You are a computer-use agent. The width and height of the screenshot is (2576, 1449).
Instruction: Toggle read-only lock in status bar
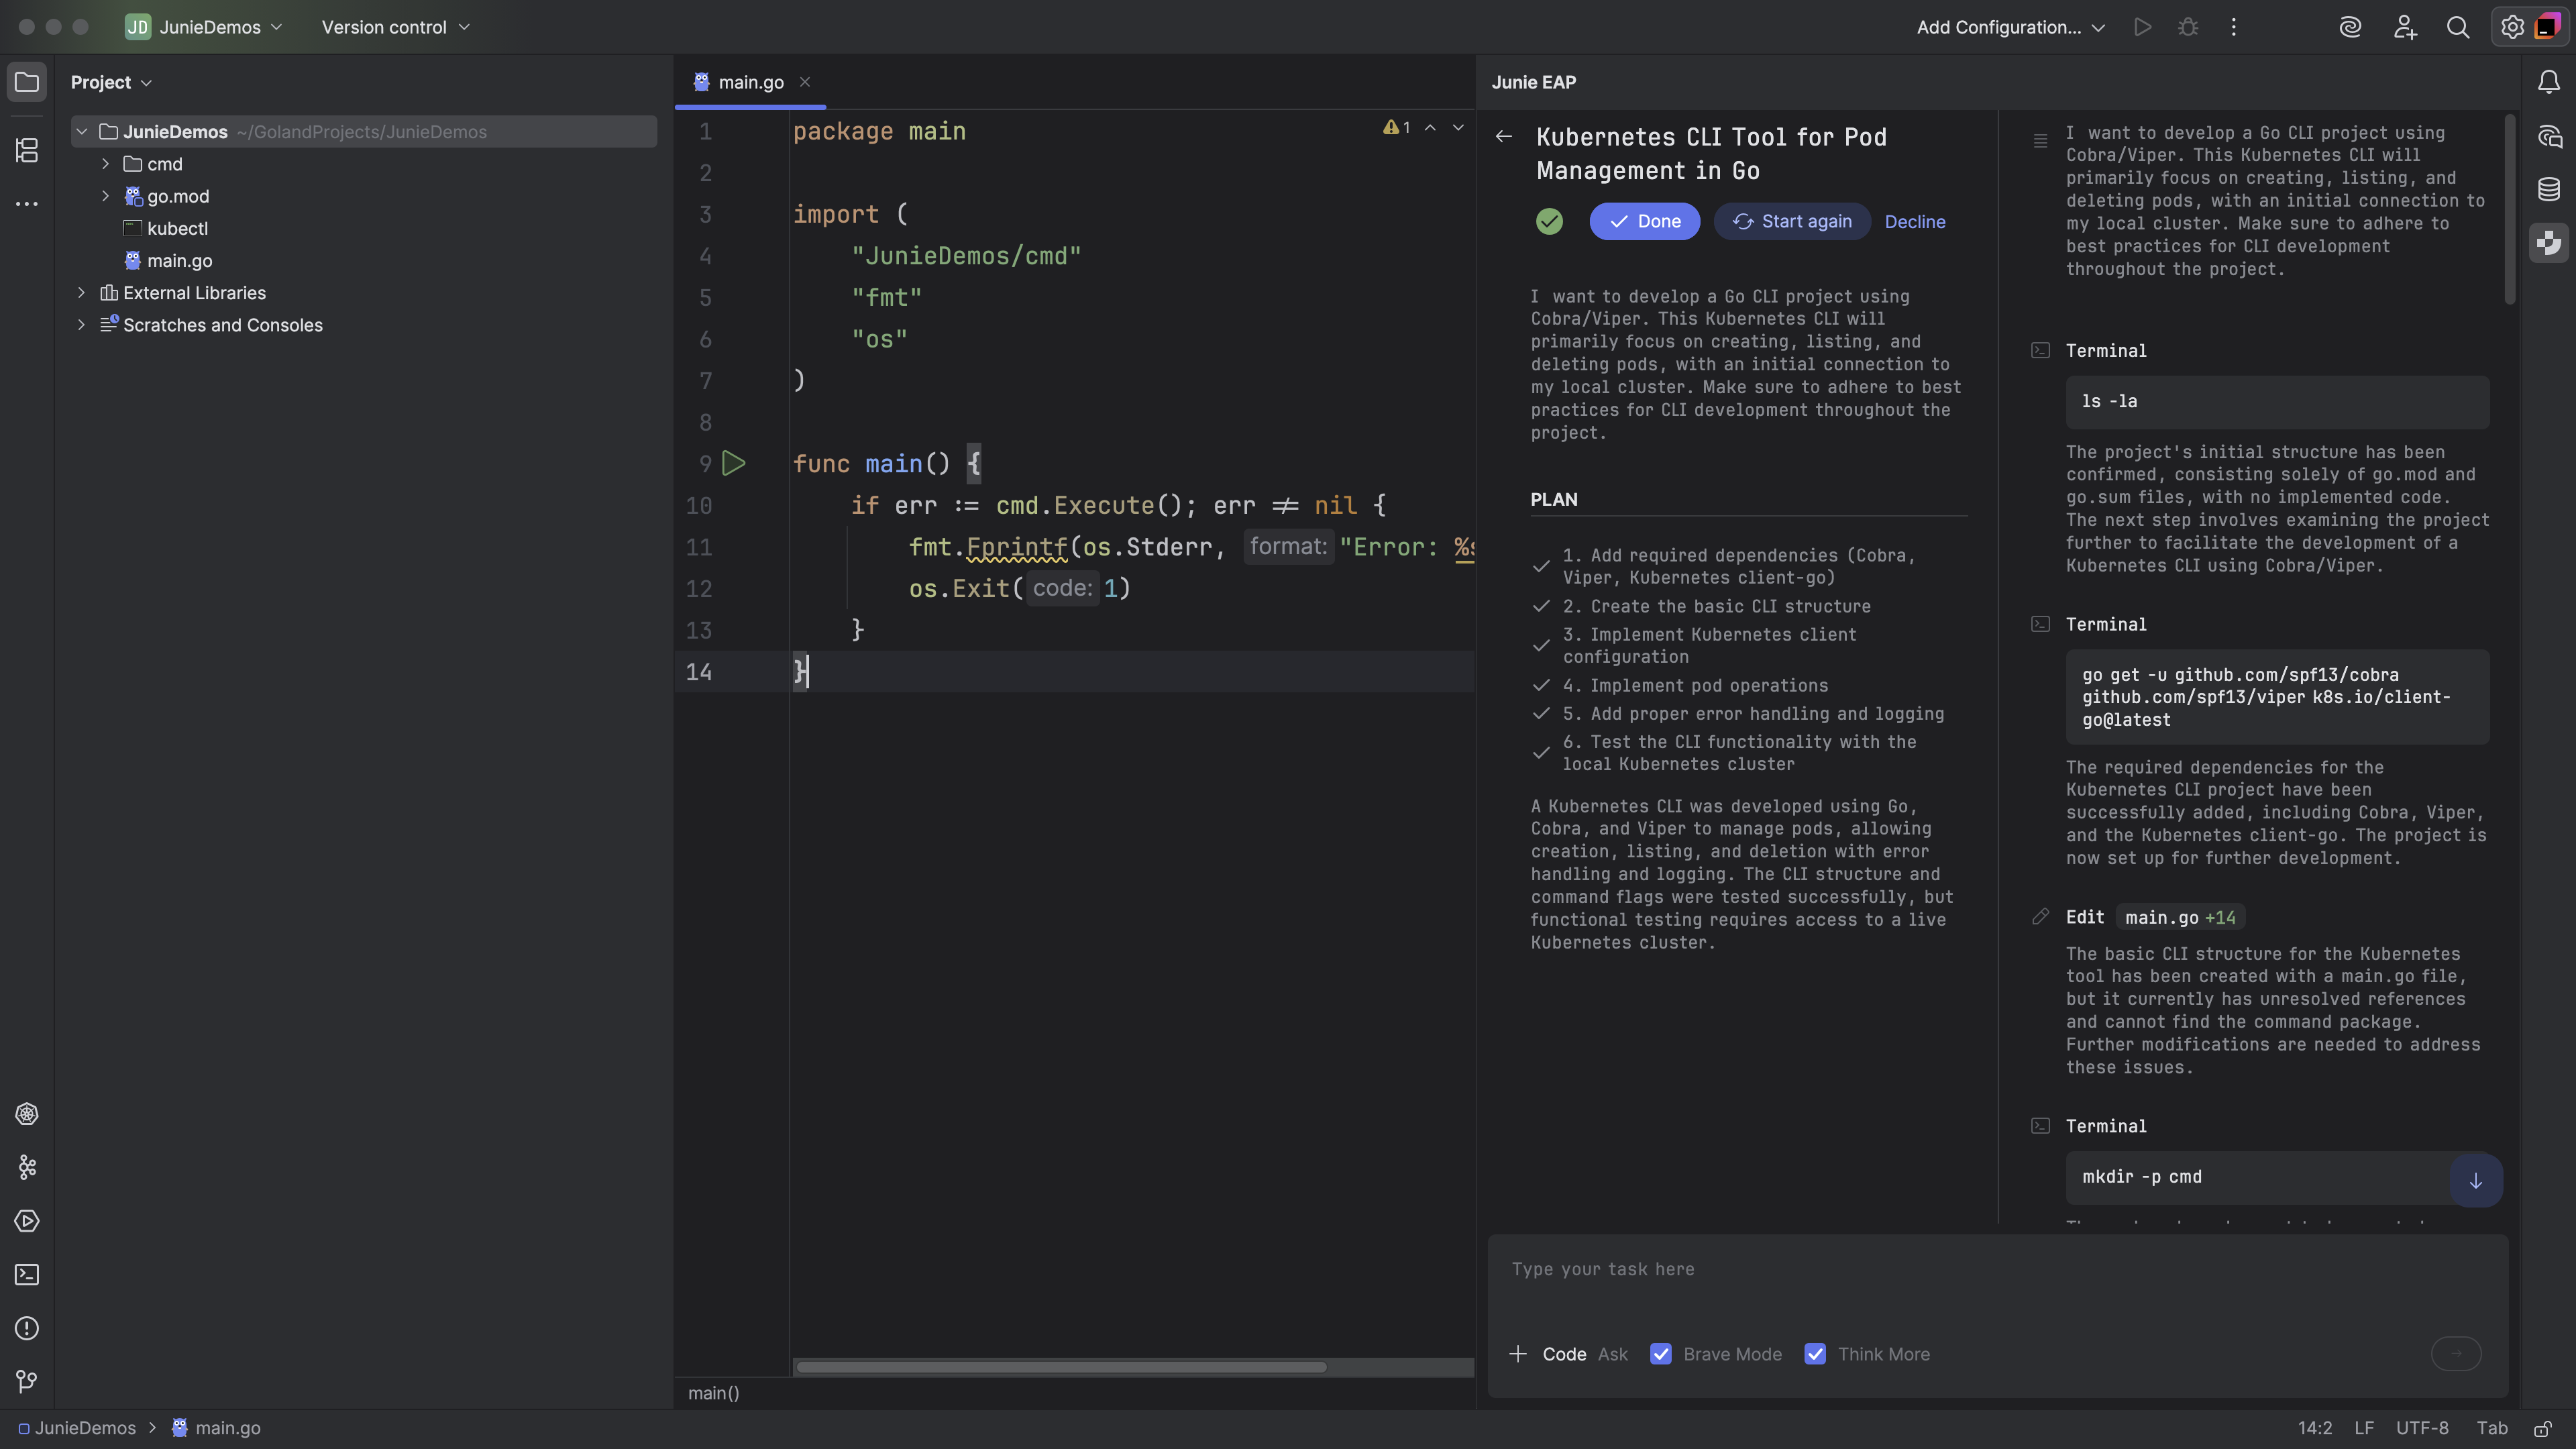point(2543,1428)
